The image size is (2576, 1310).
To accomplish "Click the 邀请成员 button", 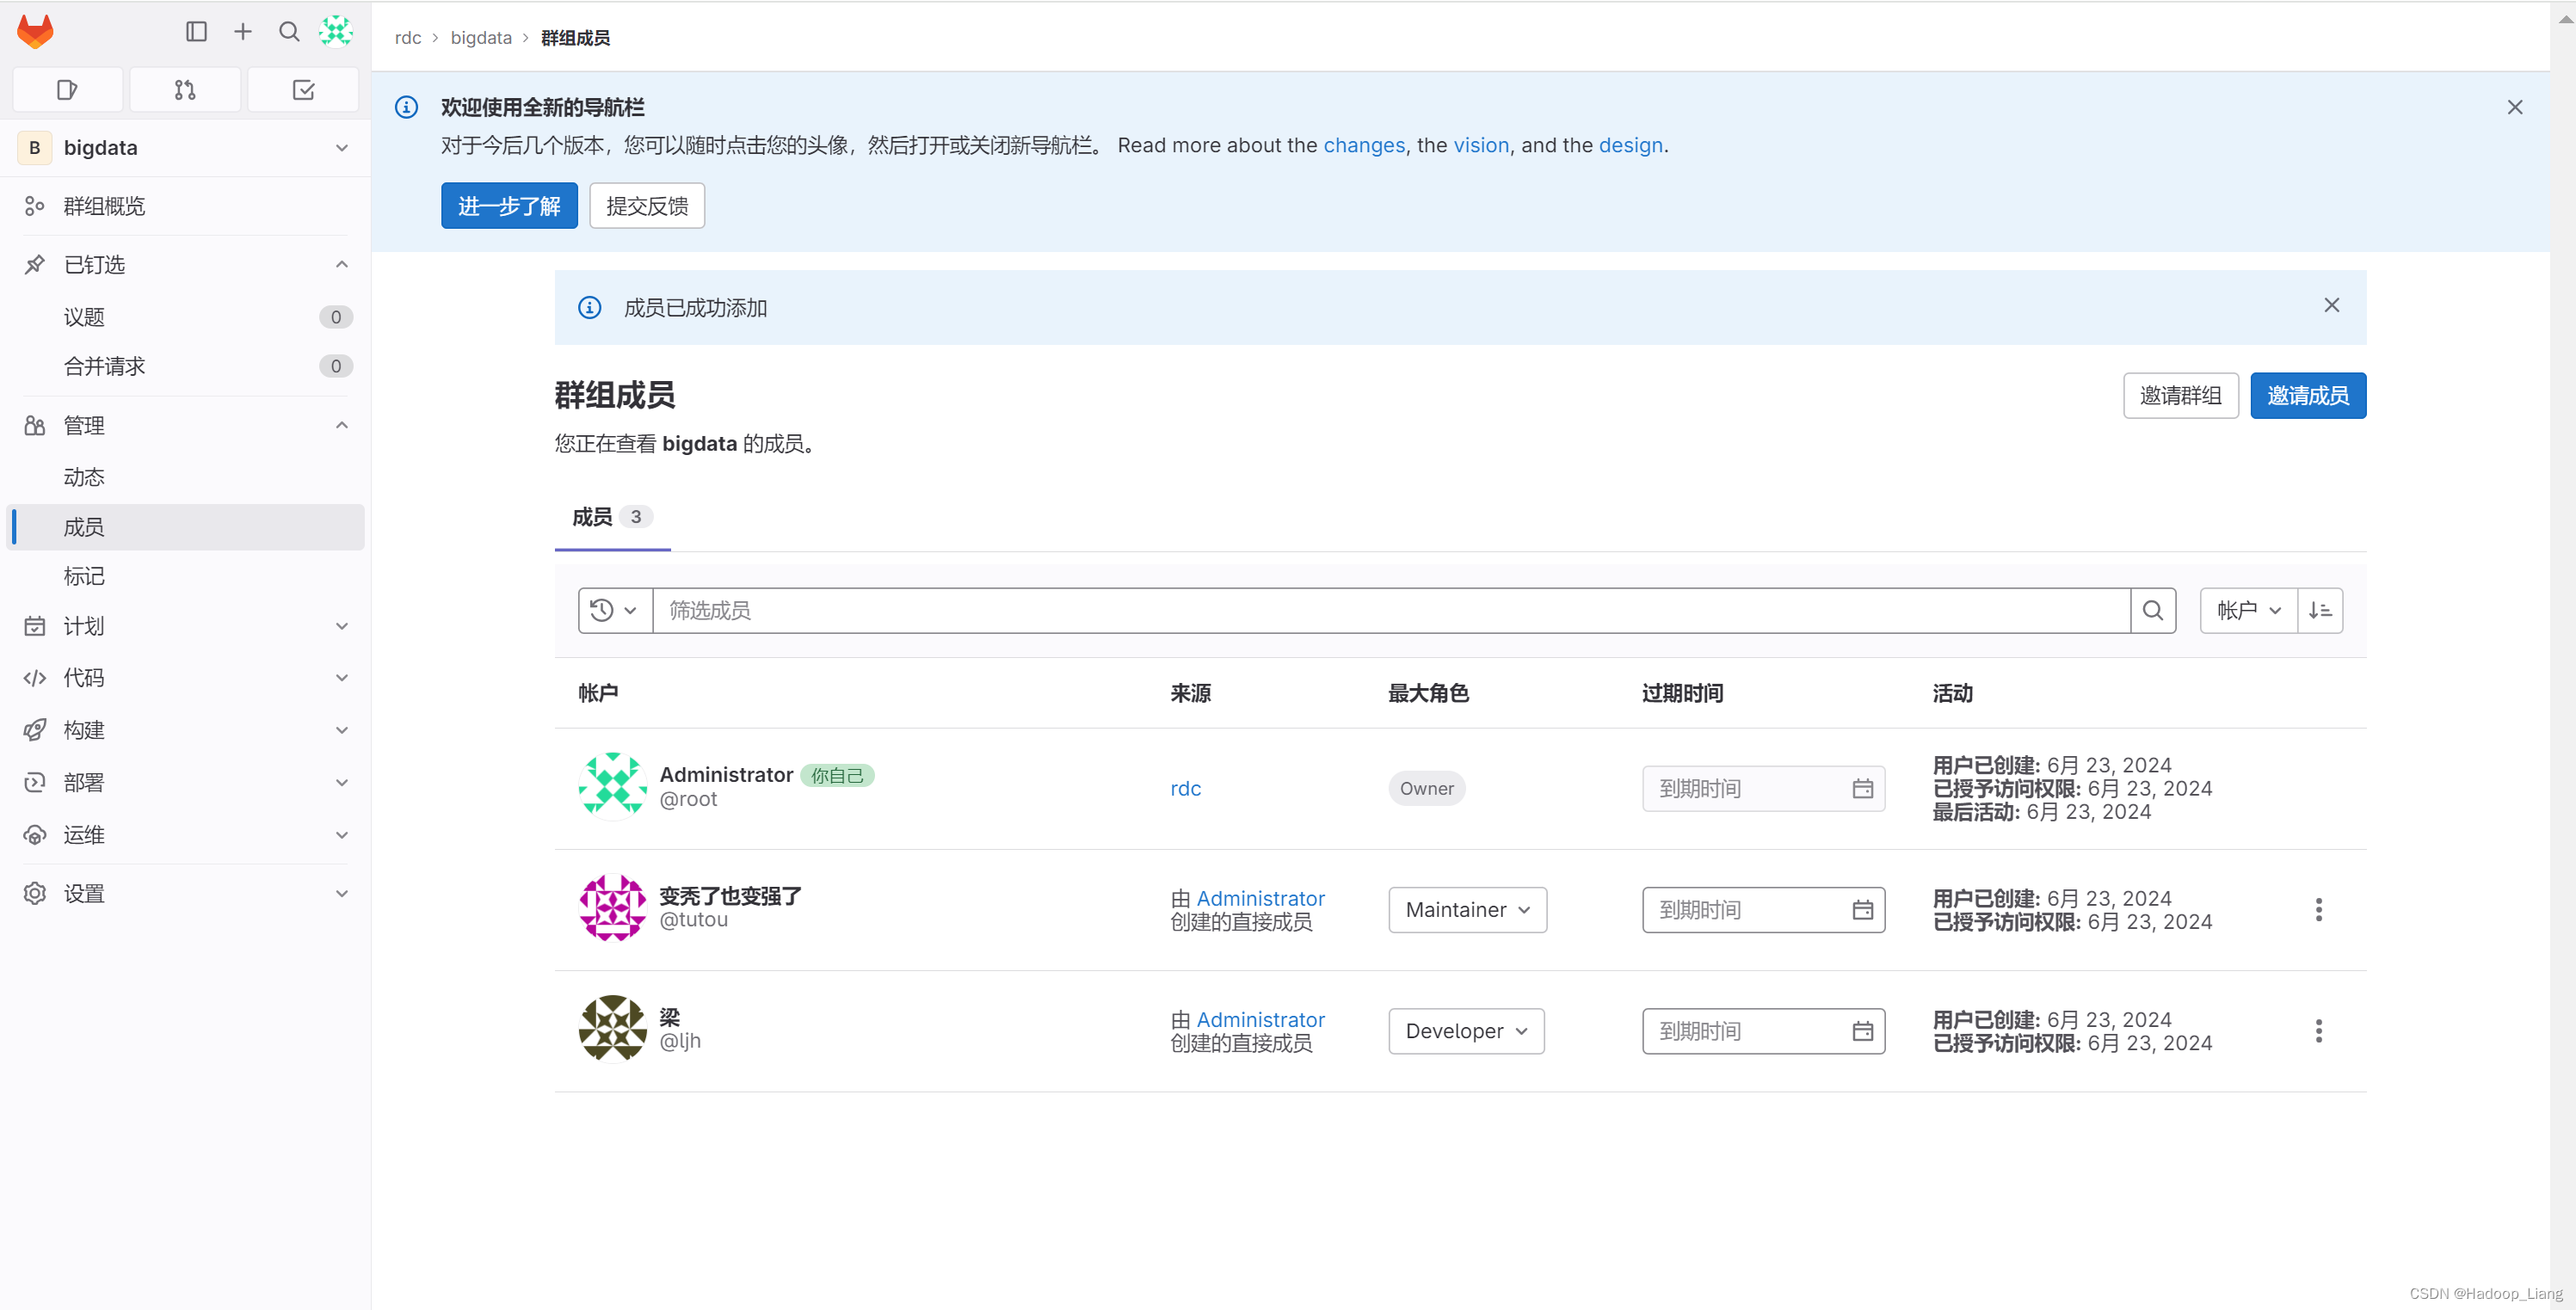I will 2307,396.
